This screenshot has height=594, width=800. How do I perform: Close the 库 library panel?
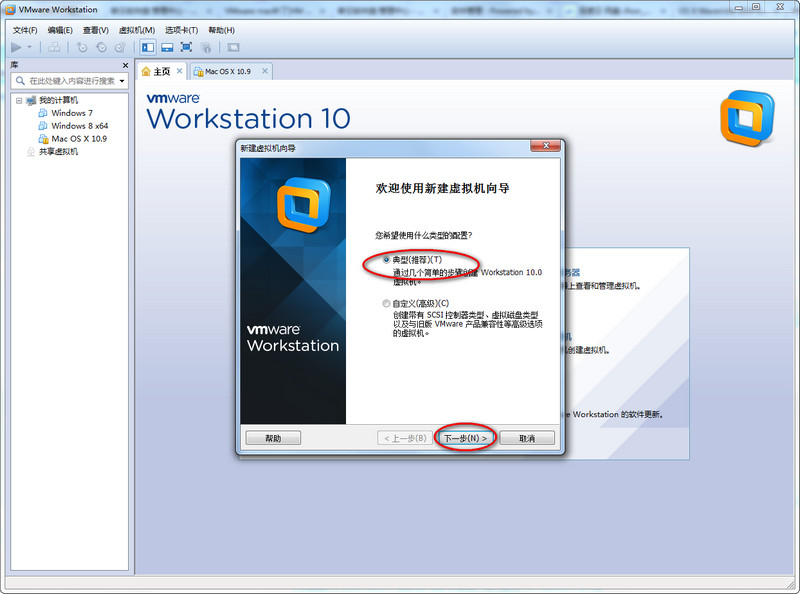pos(126,65)
